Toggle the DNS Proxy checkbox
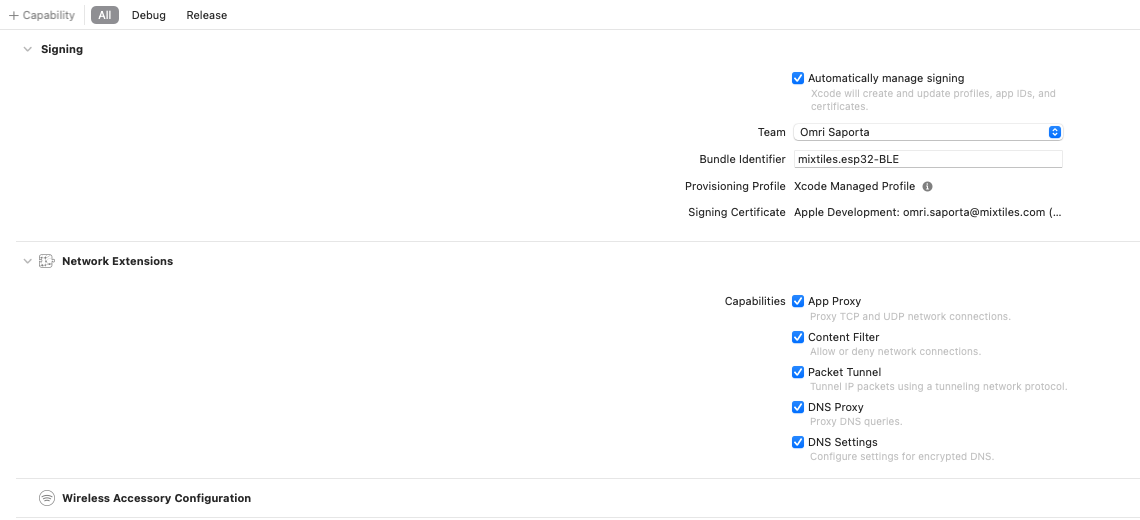The height and width of the screenshot is (520, 1140). coord(798,407)
